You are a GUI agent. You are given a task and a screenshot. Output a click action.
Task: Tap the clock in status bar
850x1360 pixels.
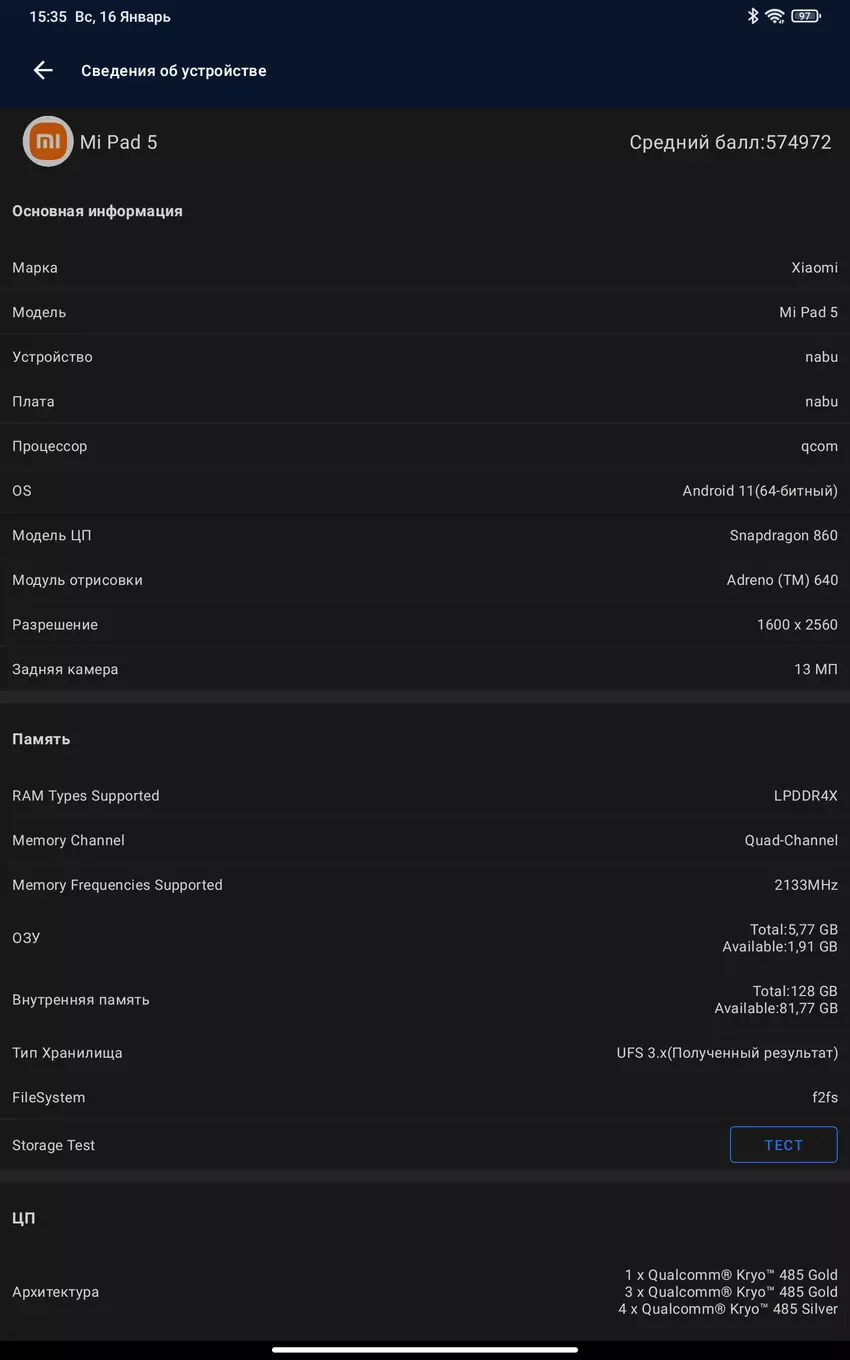[46, 17]
